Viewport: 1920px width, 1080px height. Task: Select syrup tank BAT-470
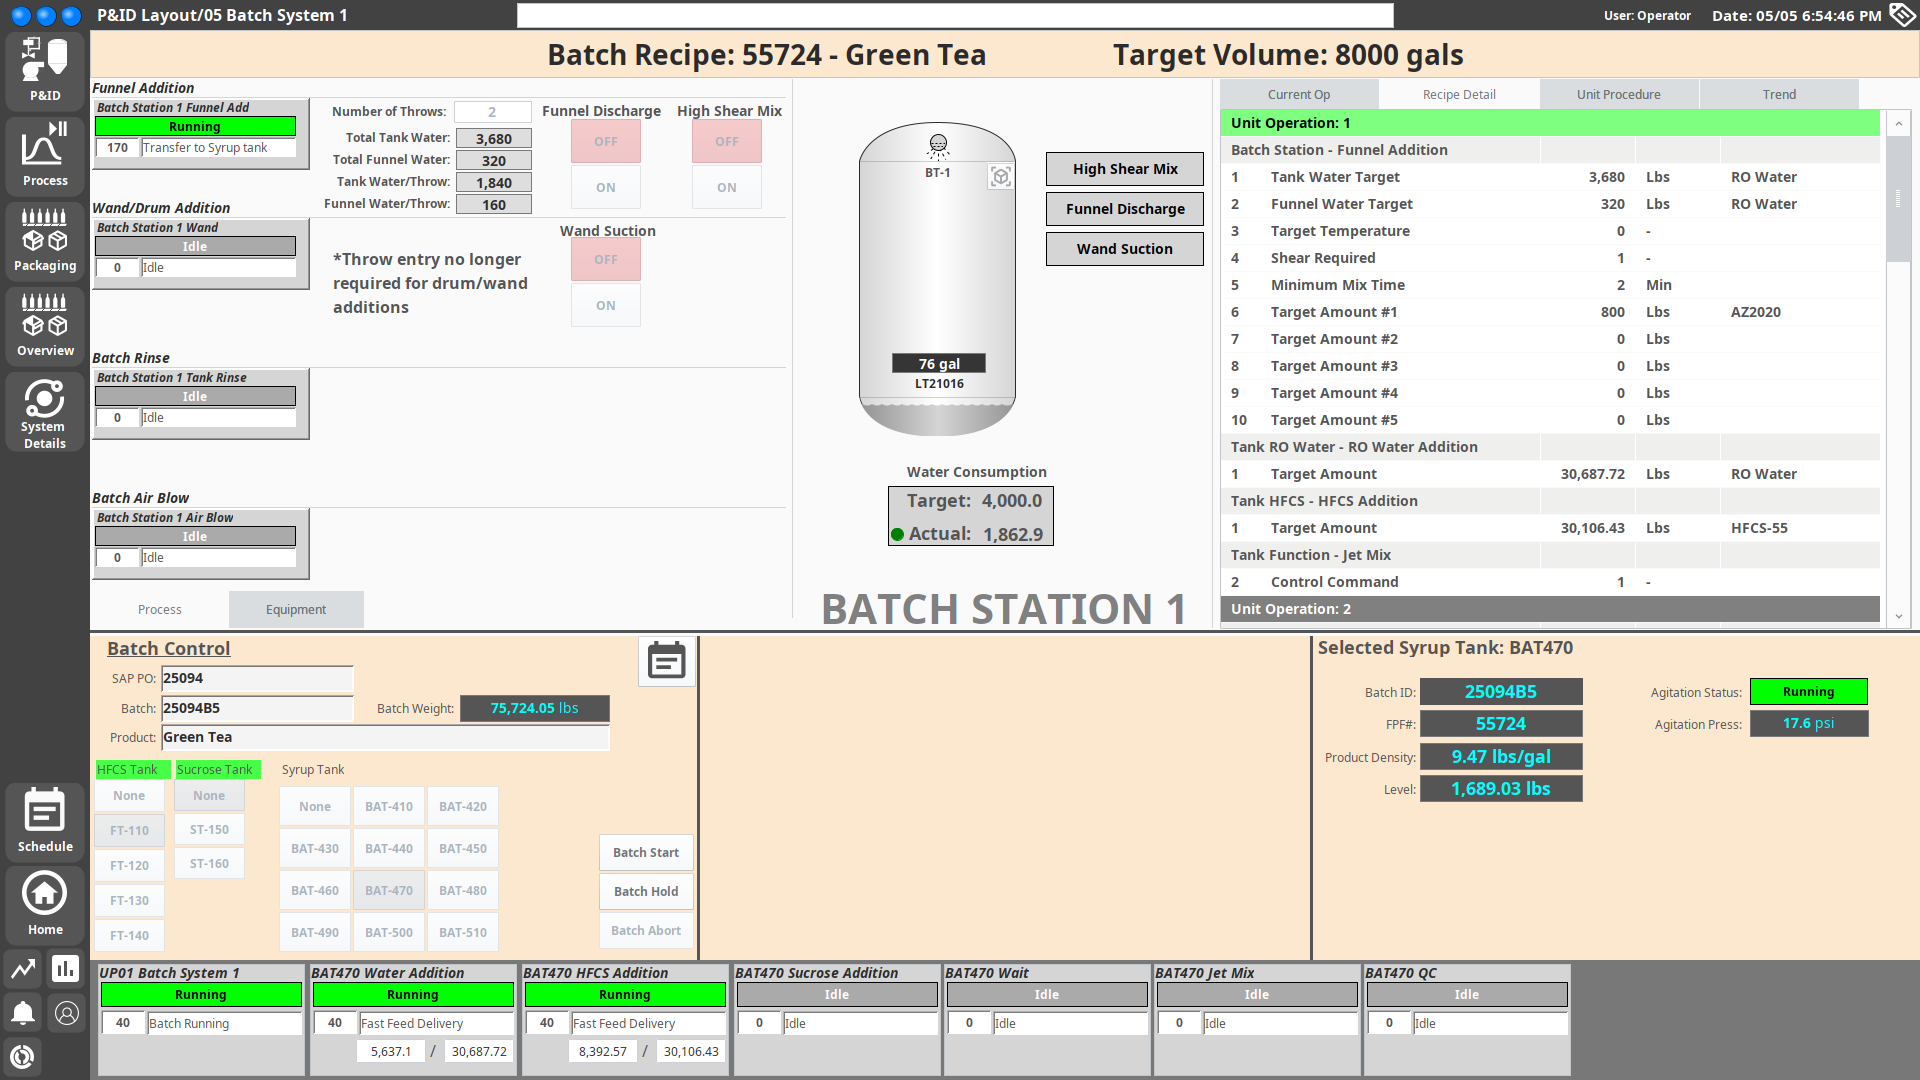(389, 890)
